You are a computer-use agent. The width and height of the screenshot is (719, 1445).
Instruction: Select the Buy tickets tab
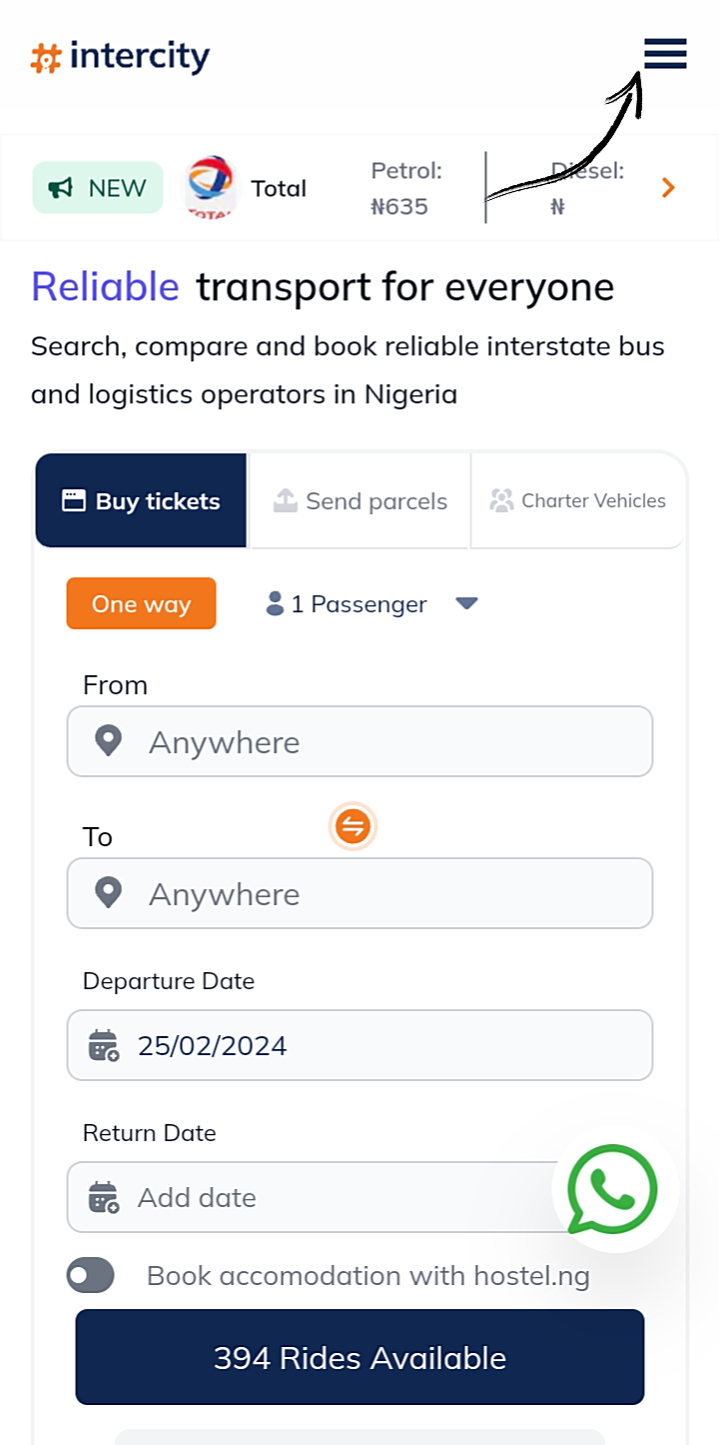[142, 501]
